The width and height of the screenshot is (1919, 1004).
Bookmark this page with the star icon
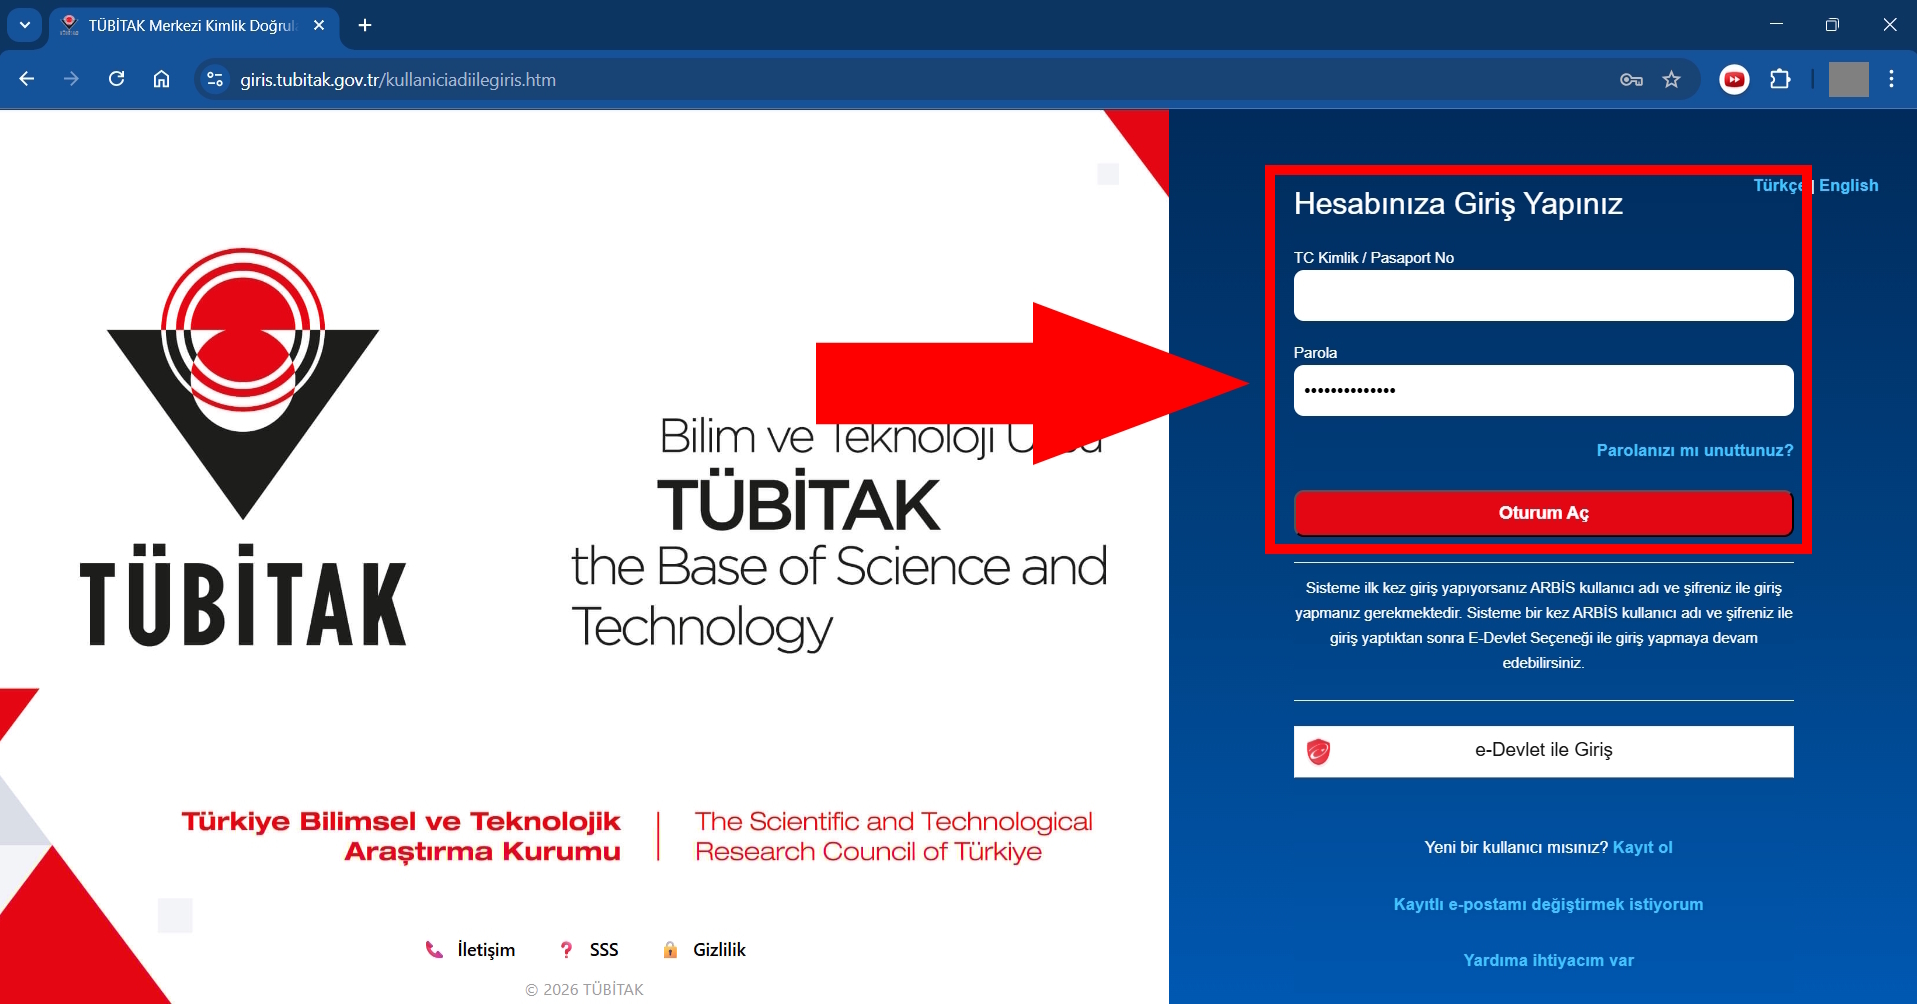click(x=1671, y=80)
